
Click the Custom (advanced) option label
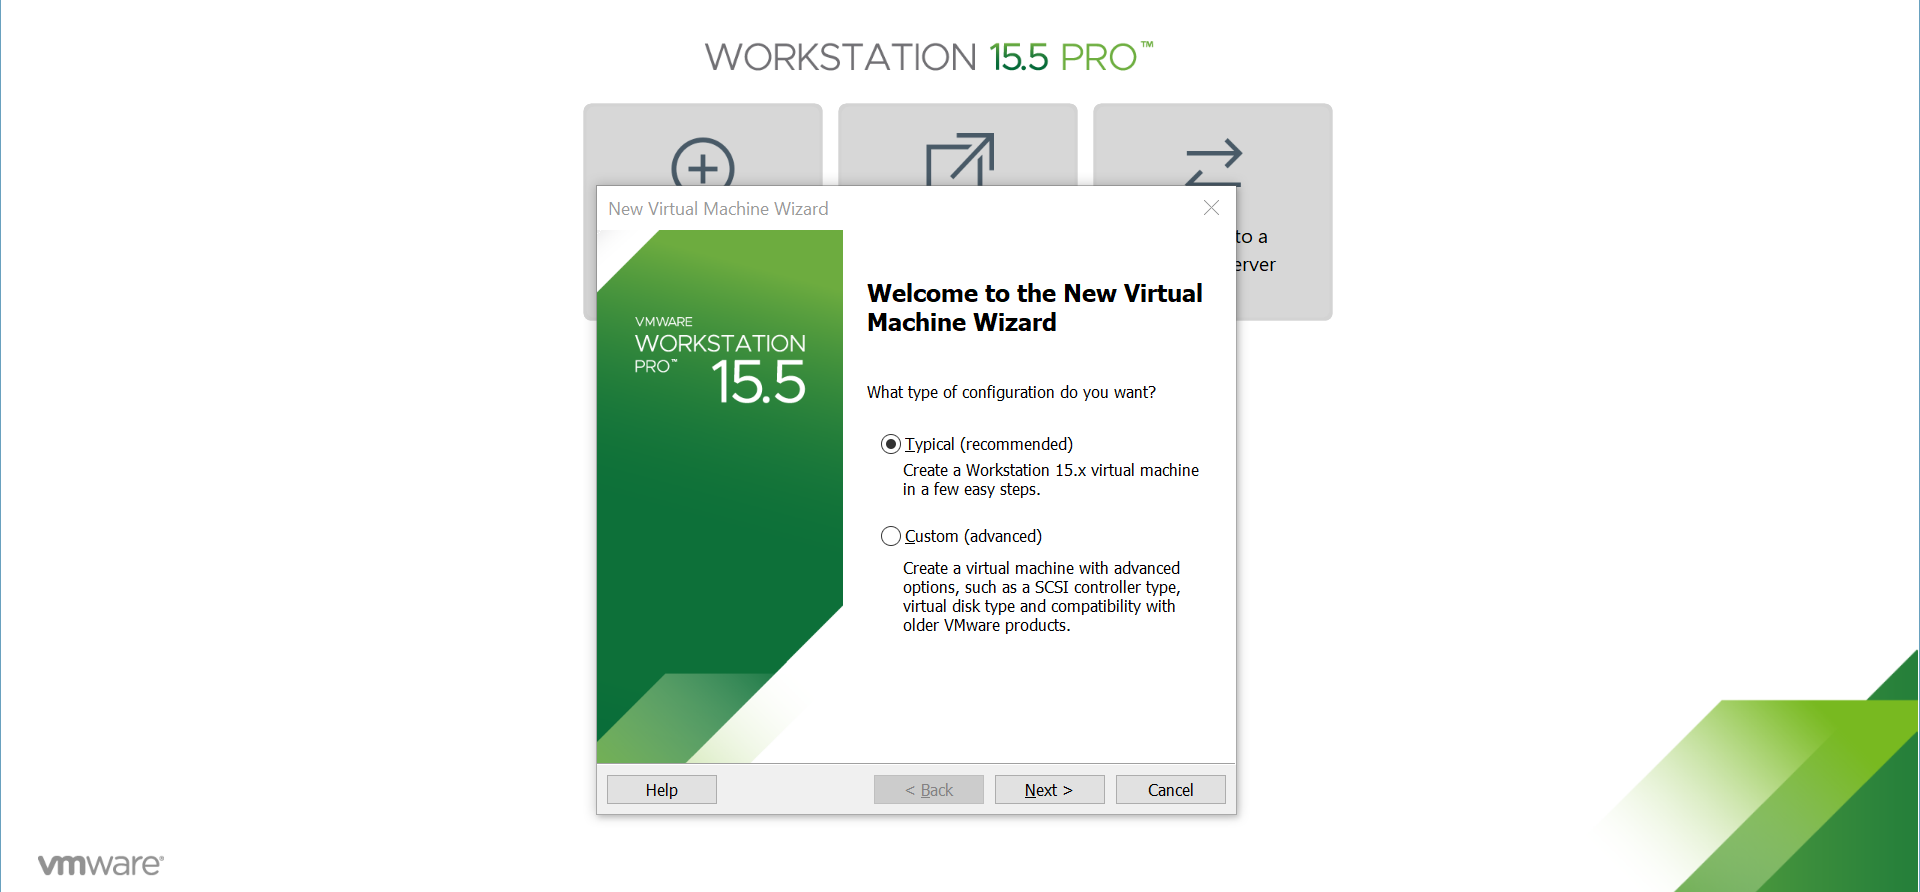pyautogui.click(x=973, y=536)
